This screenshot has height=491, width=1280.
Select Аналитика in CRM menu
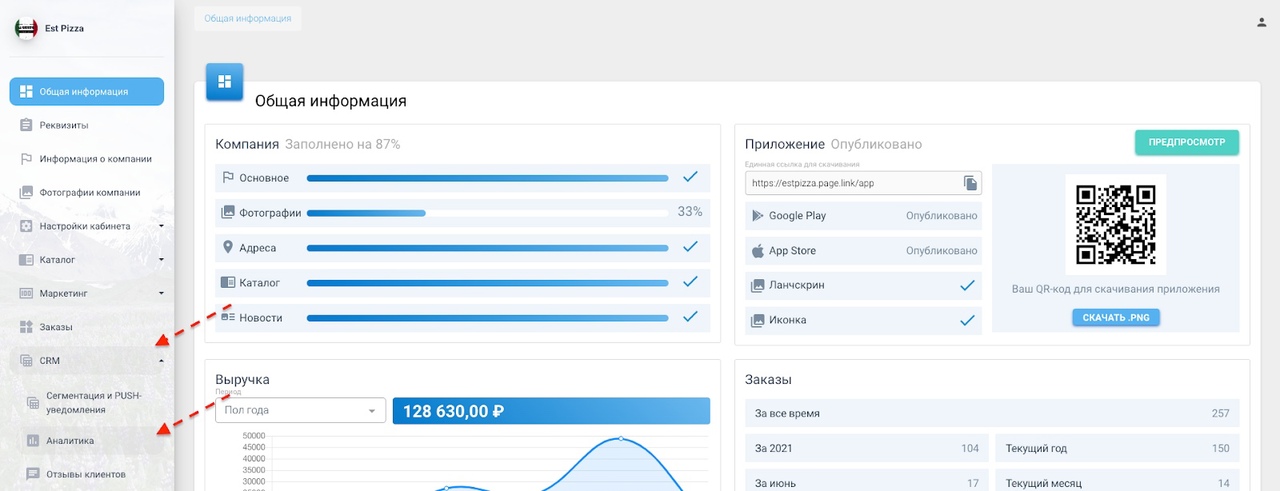point(70,440)
